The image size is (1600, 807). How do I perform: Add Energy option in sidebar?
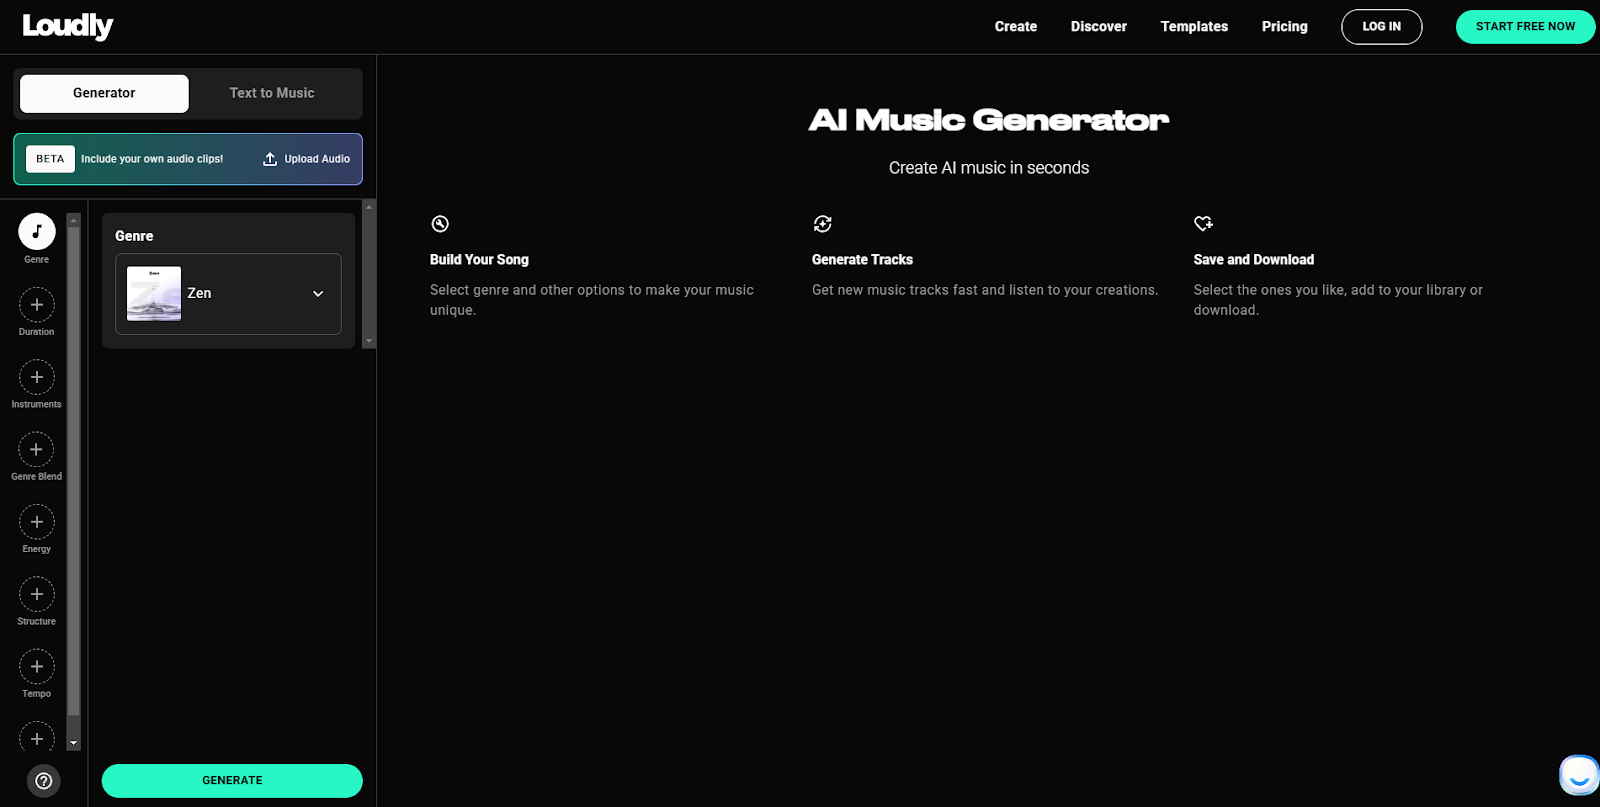pyautogui.click(x=37, y=522)
